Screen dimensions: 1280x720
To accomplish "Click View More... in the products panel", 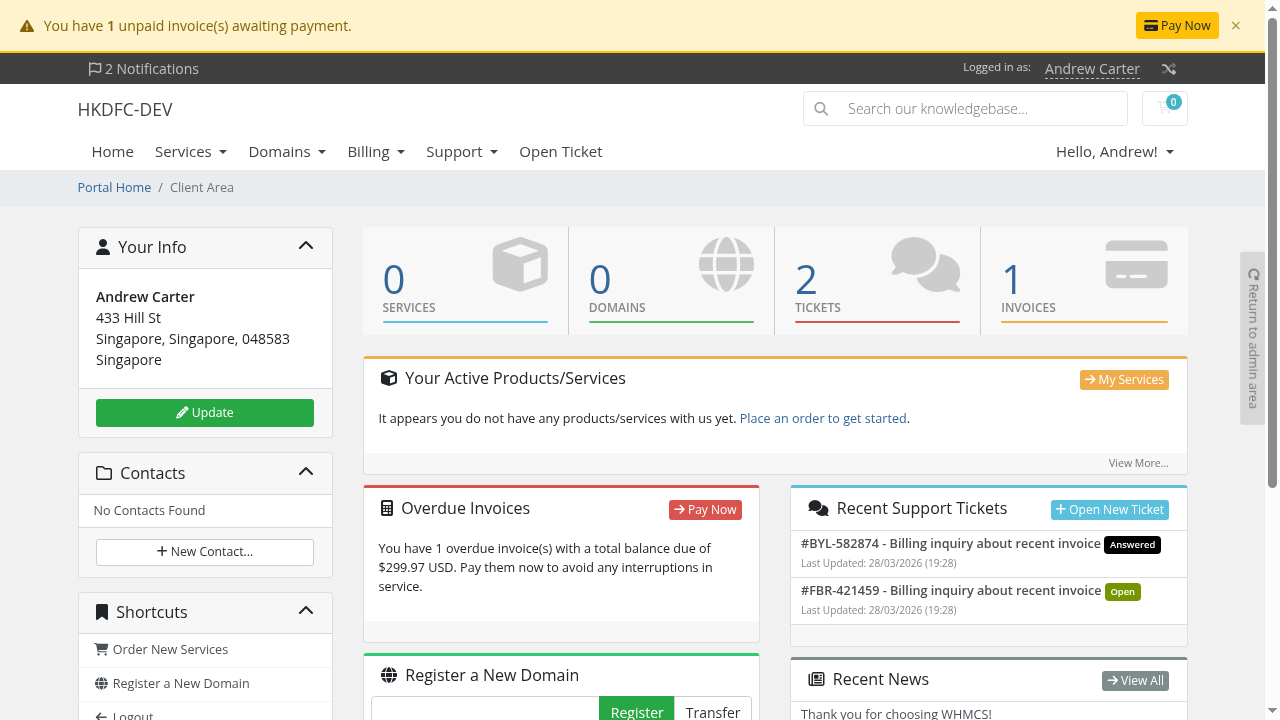I will [x=1138, y=463].
